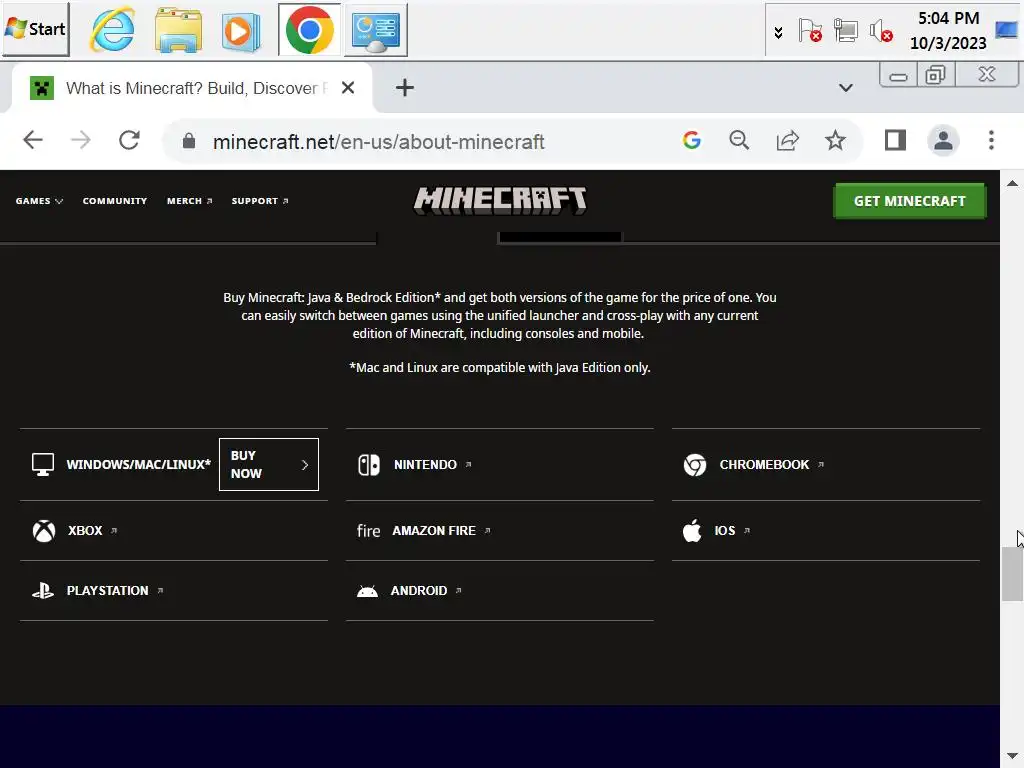
Task: Open the Chrome three-dot menu
Action: coord(991,140)
